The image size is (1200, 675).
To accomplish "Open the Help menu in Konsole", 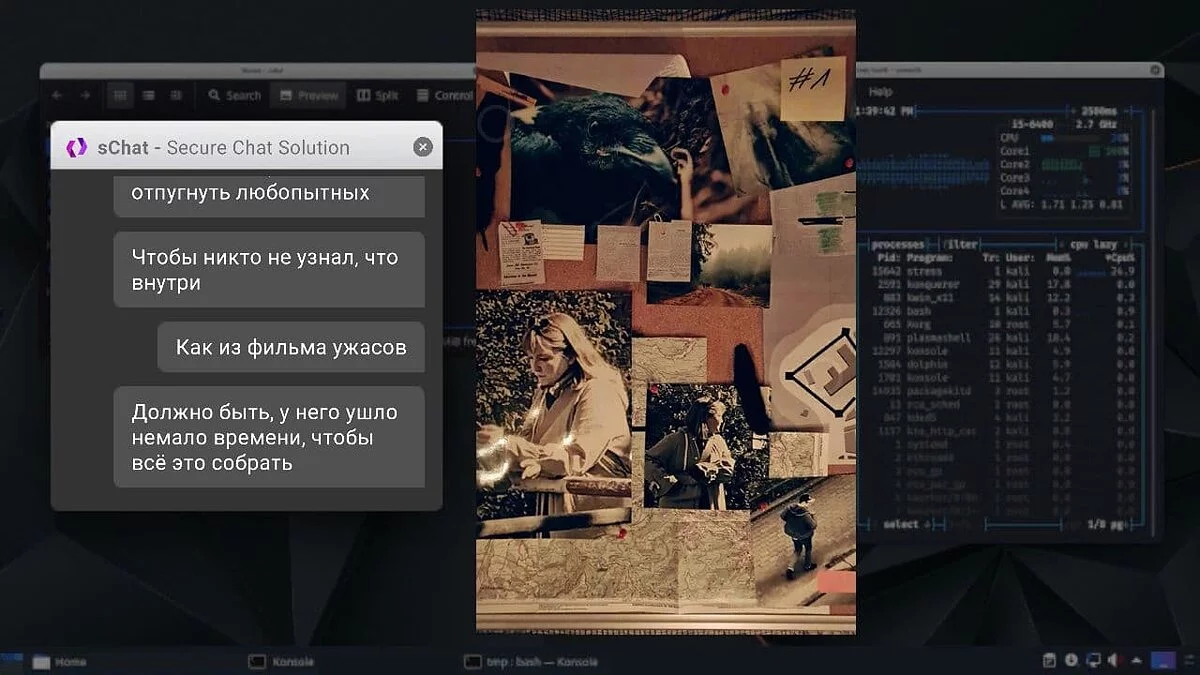I will (x=881, y=91).
